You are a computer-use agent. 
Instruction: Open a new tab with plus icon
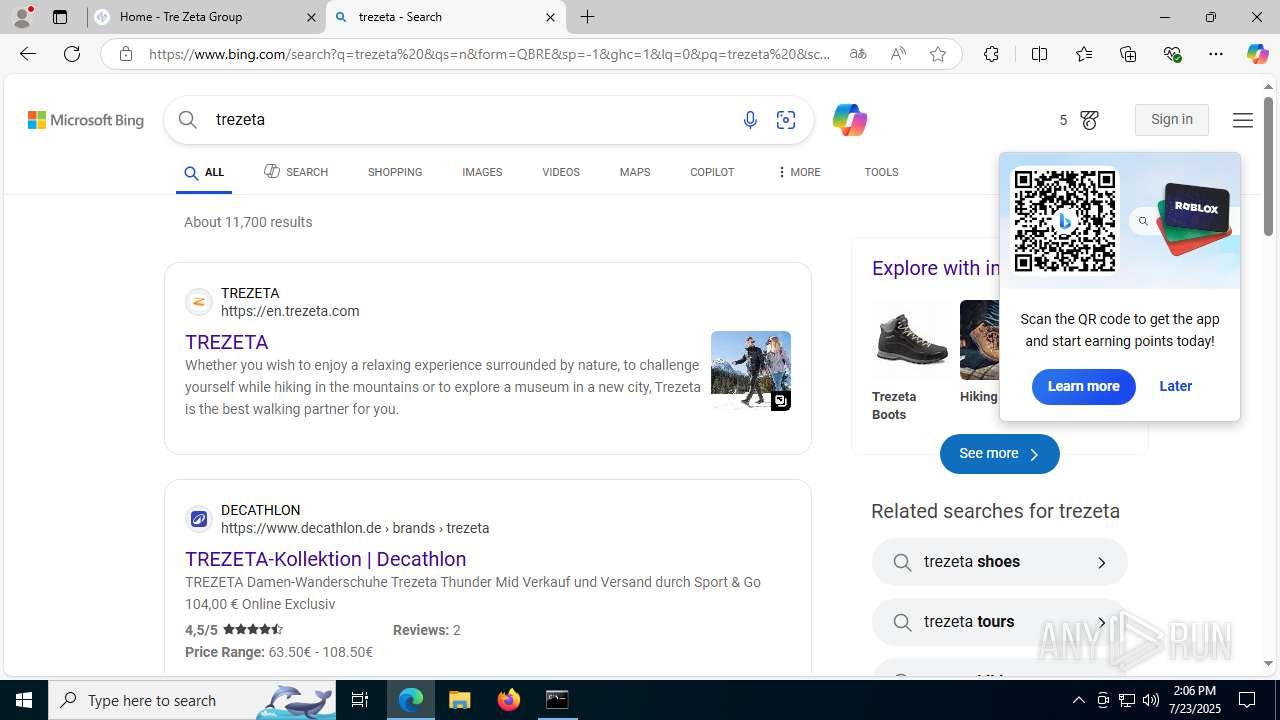(588, 17)
